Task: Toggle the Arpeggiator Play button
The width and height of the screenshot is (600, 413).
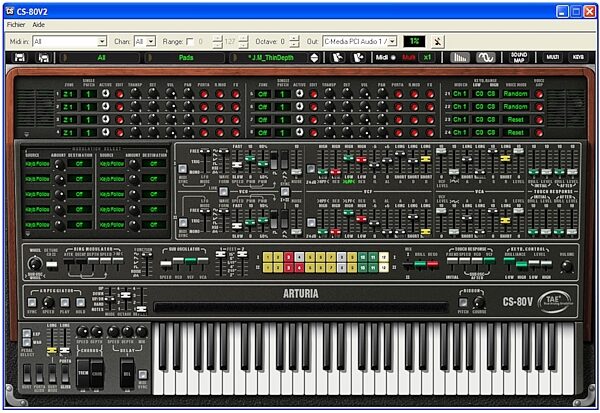Action: pos(65,302)
